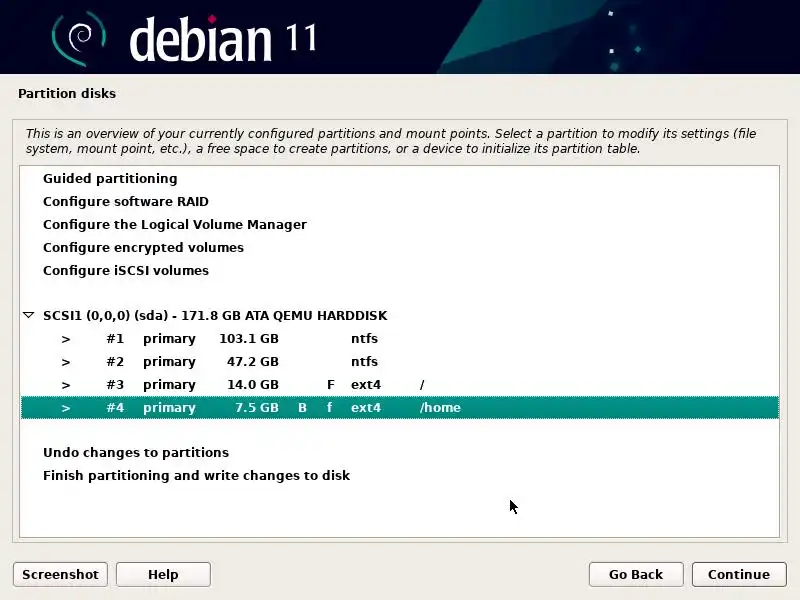Select partition #4 7.5 GB /home
This screenshot has height=600, width=800.
tap(399, 408)
